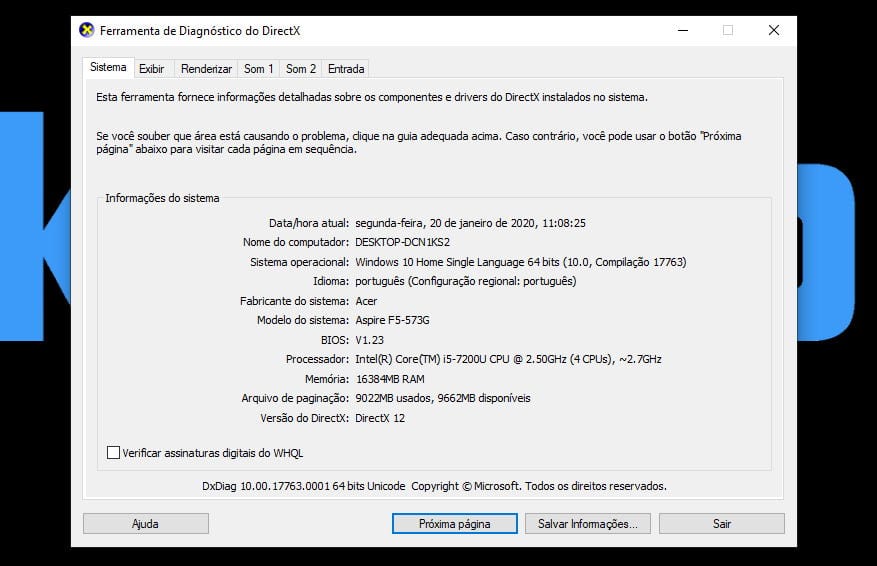
Task: Go to the Entrada tab
Action: click(346, 69)
